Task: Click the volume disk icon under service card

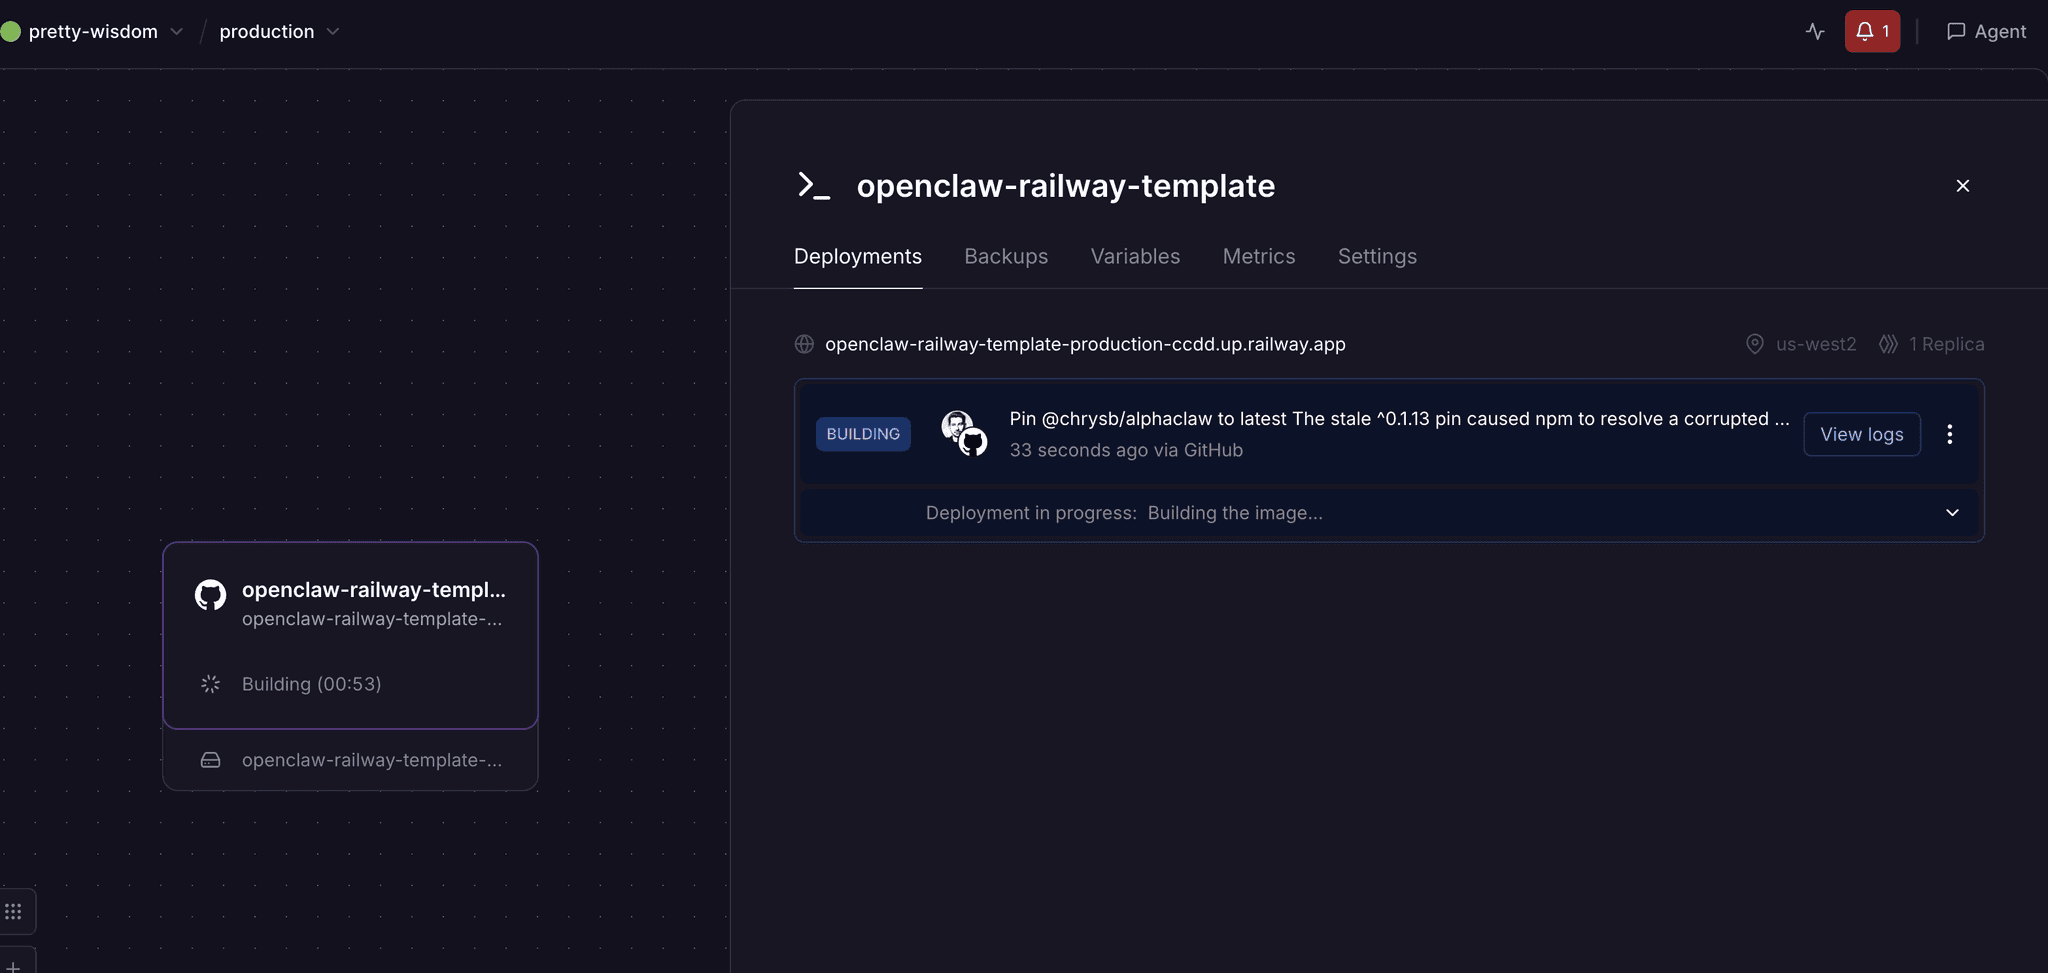Action: 210,760
